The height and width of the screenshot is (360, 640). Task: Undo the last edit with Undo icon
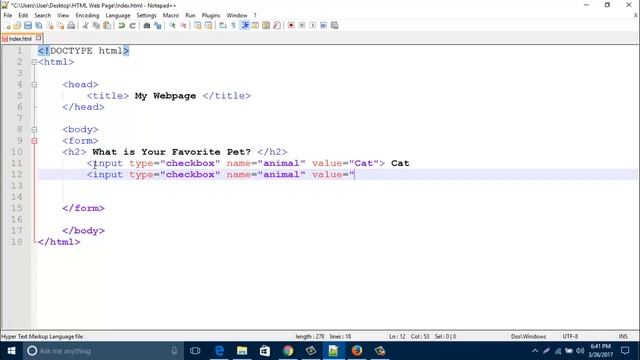(121, 26)
